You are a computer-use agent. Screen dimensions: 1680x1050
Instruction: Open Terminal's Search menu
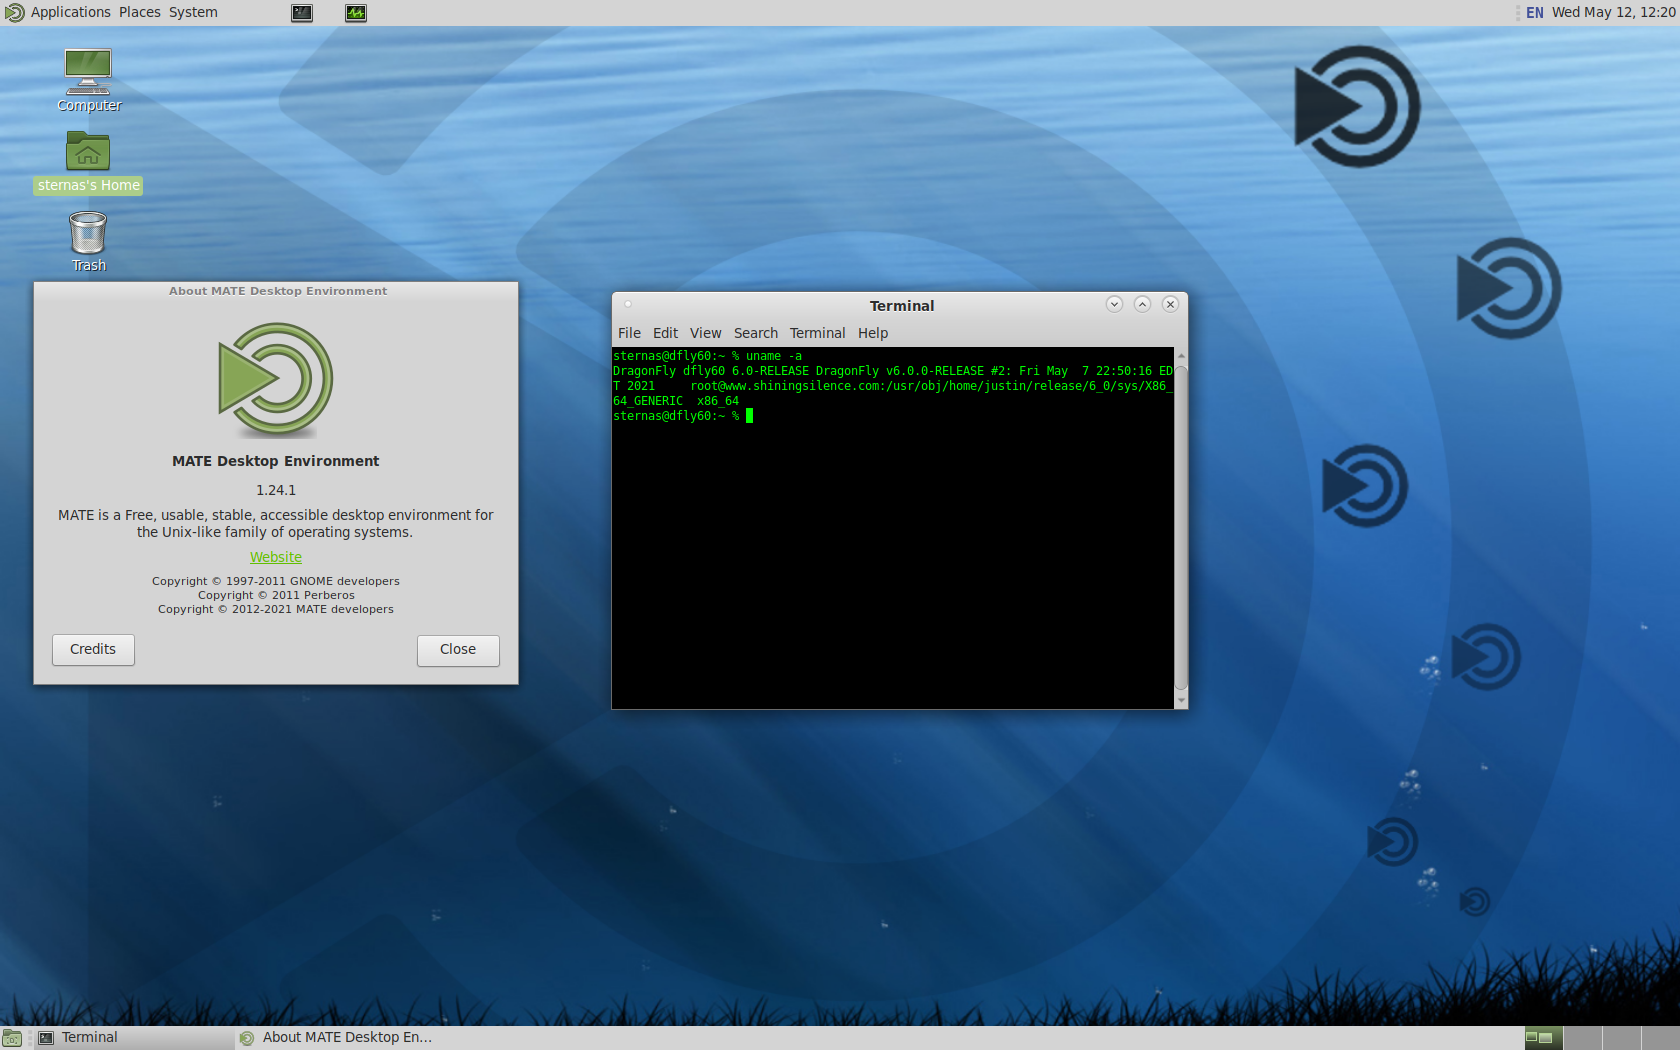pyautogui.click(x=755, y=333)
